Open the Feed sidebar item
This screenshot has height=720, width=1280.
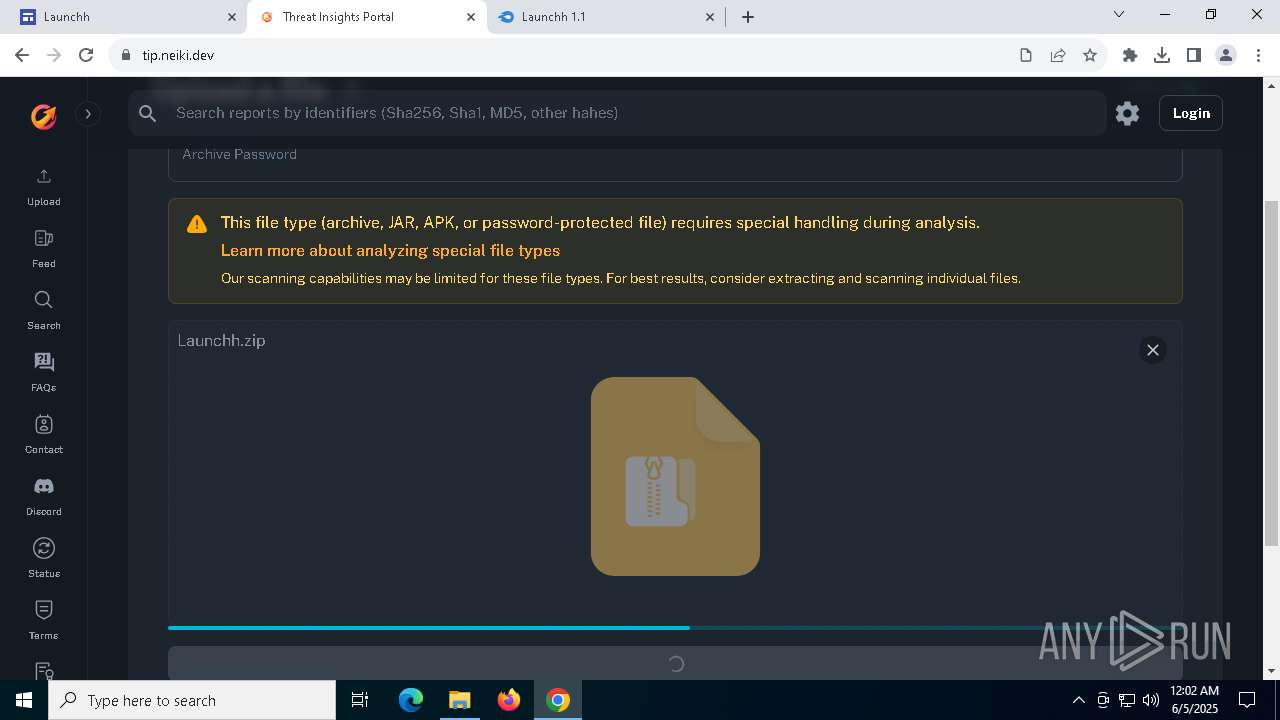(x=43, y=249)
